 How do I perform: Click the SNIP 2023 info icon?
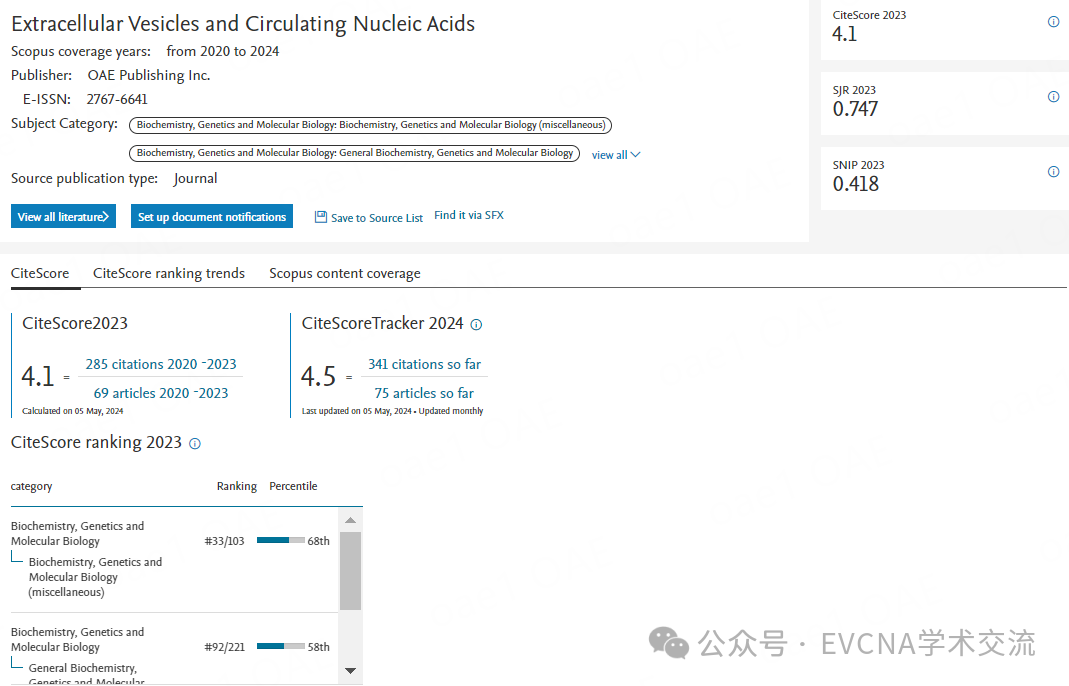(1053, 172)
